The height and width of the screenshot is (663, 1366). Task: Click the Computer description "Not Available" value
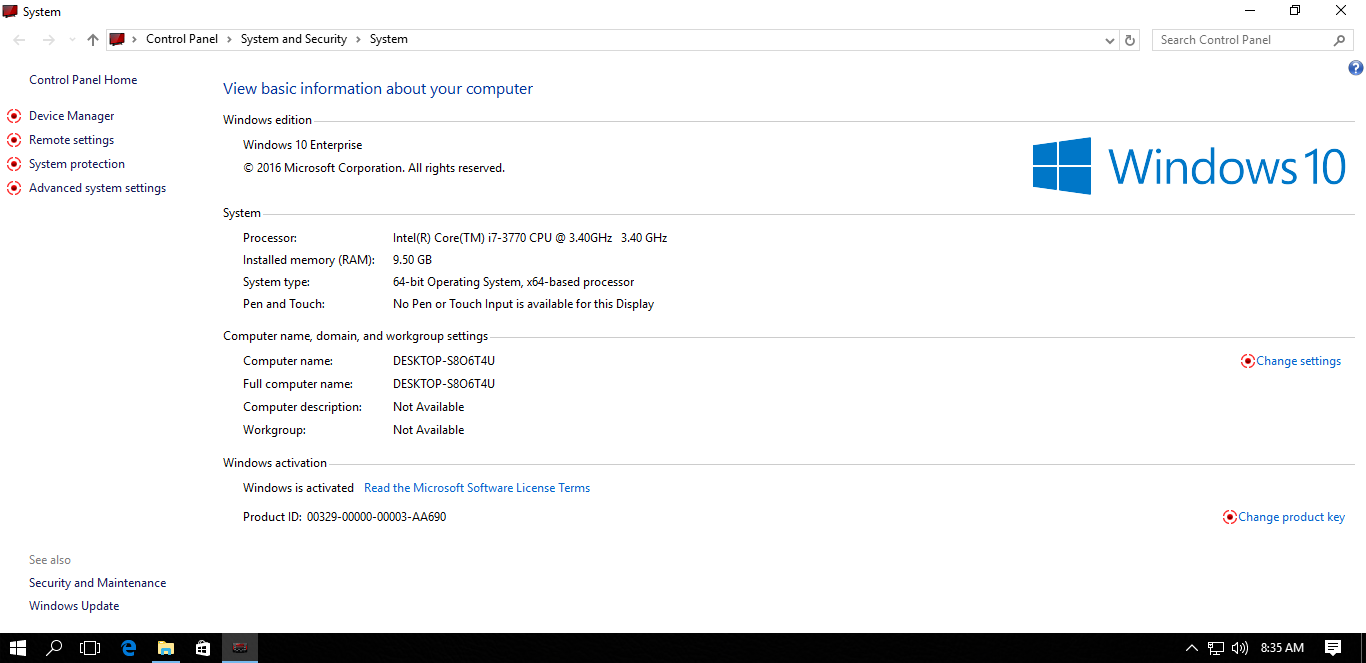429,407
